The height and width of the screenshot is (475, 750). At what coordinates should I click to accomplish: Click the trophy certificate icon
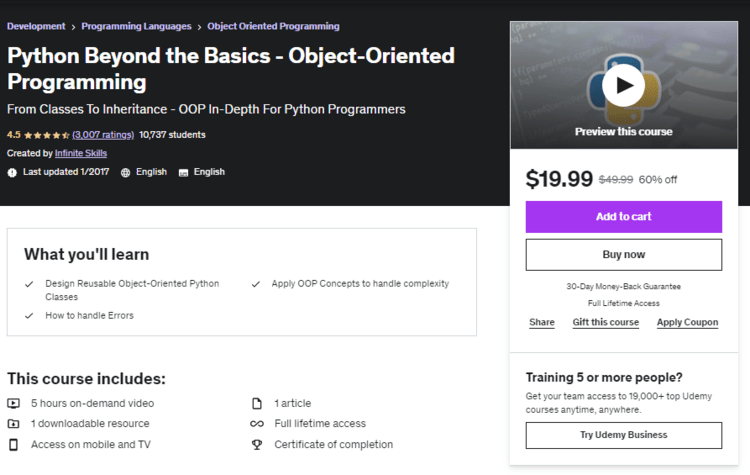pyautogui.click(x=257, y=445)
